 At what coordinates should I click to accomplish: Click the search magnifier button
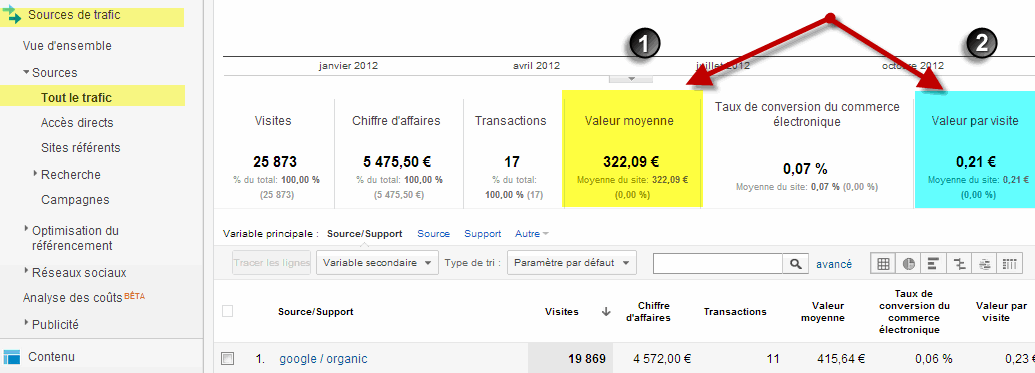click(x=795, y=263)
